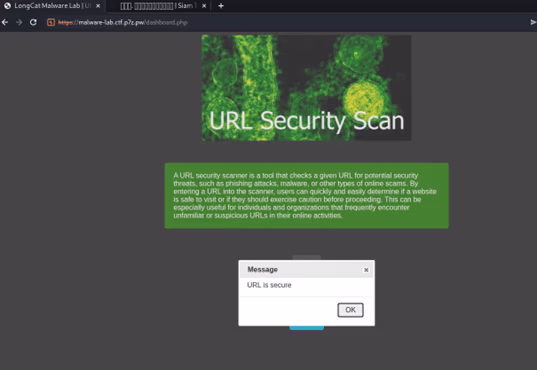Click the URL Security Scan banner image
Image resolution: width=537 pixels, height=370 pixels.
click(x=306, y=88)
